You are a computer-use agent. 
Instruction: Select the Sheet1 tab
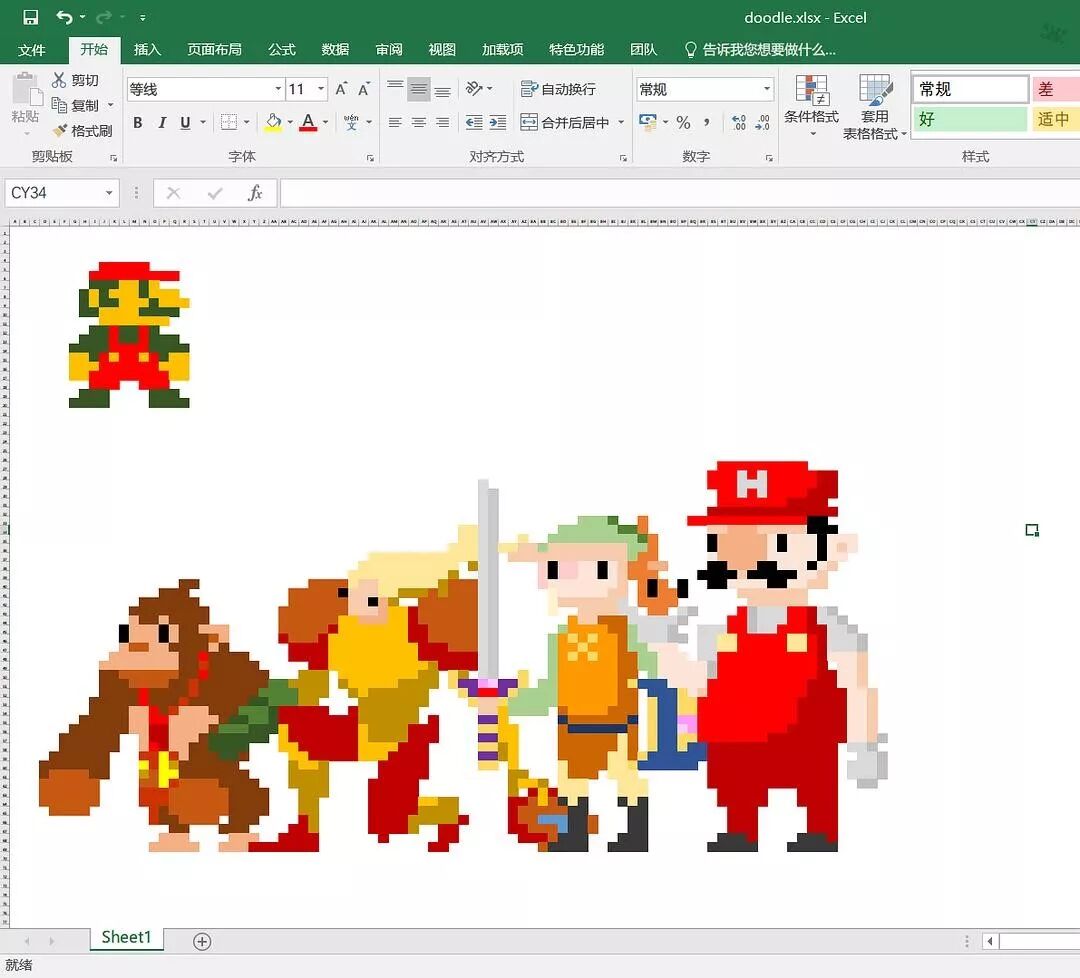click(127, 937)
